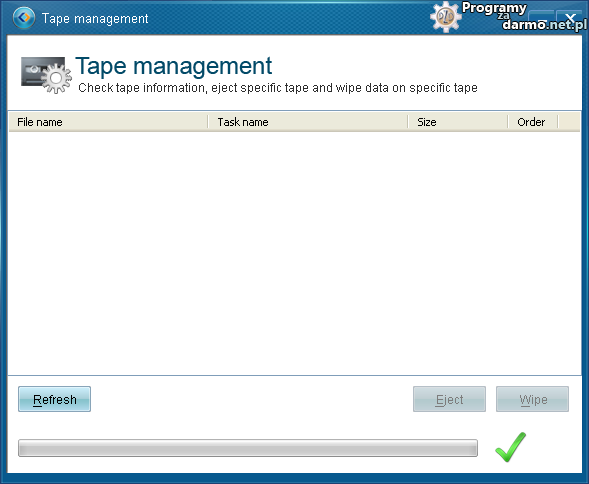Click the Tape management title bar text
The image size is (589, 484).
[x=95, y=18]
